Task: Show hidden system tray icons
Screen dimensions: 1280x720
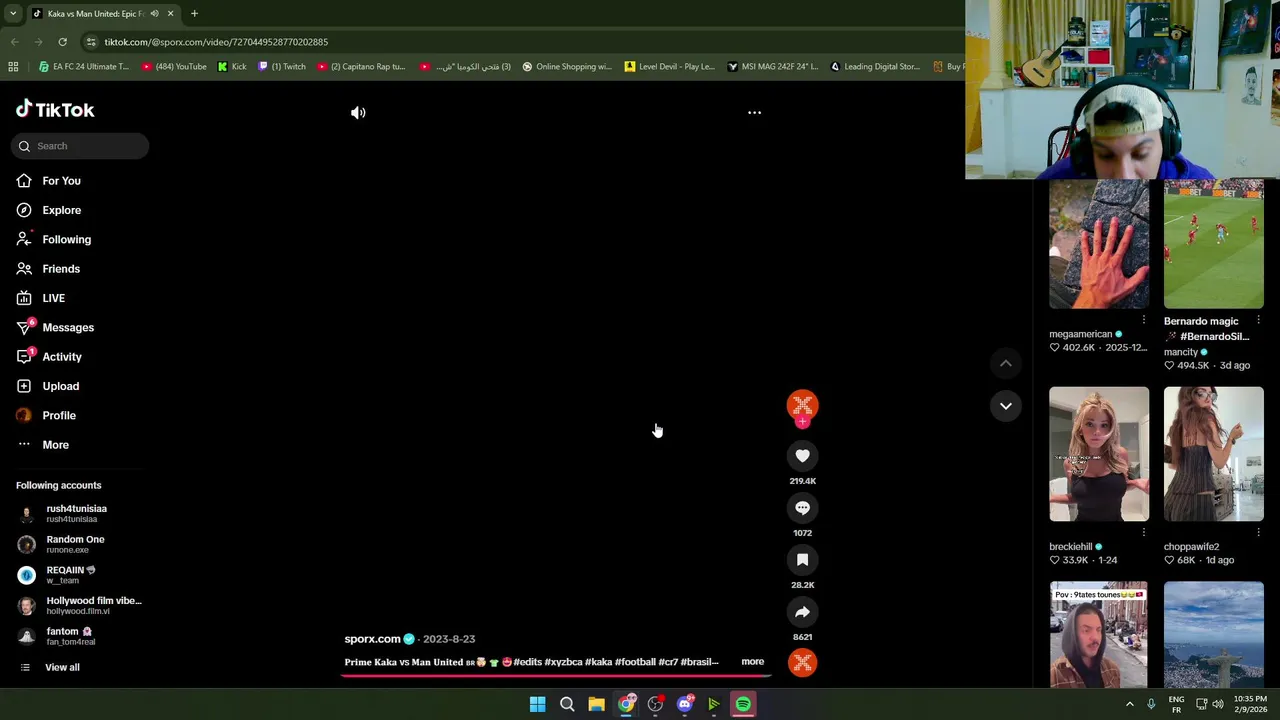Action: pyautogui.click(x=1130, y=705)
